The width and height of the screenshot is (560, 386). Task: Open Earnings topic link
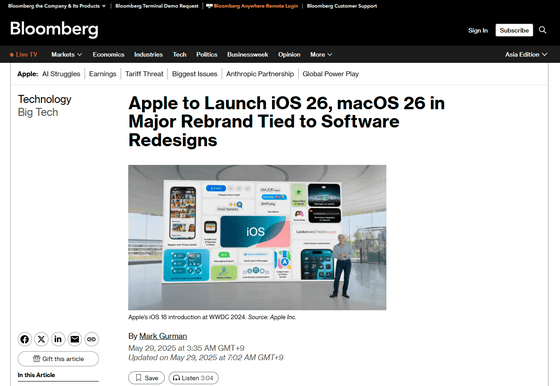pyautogui.click(x=102, y=74)
